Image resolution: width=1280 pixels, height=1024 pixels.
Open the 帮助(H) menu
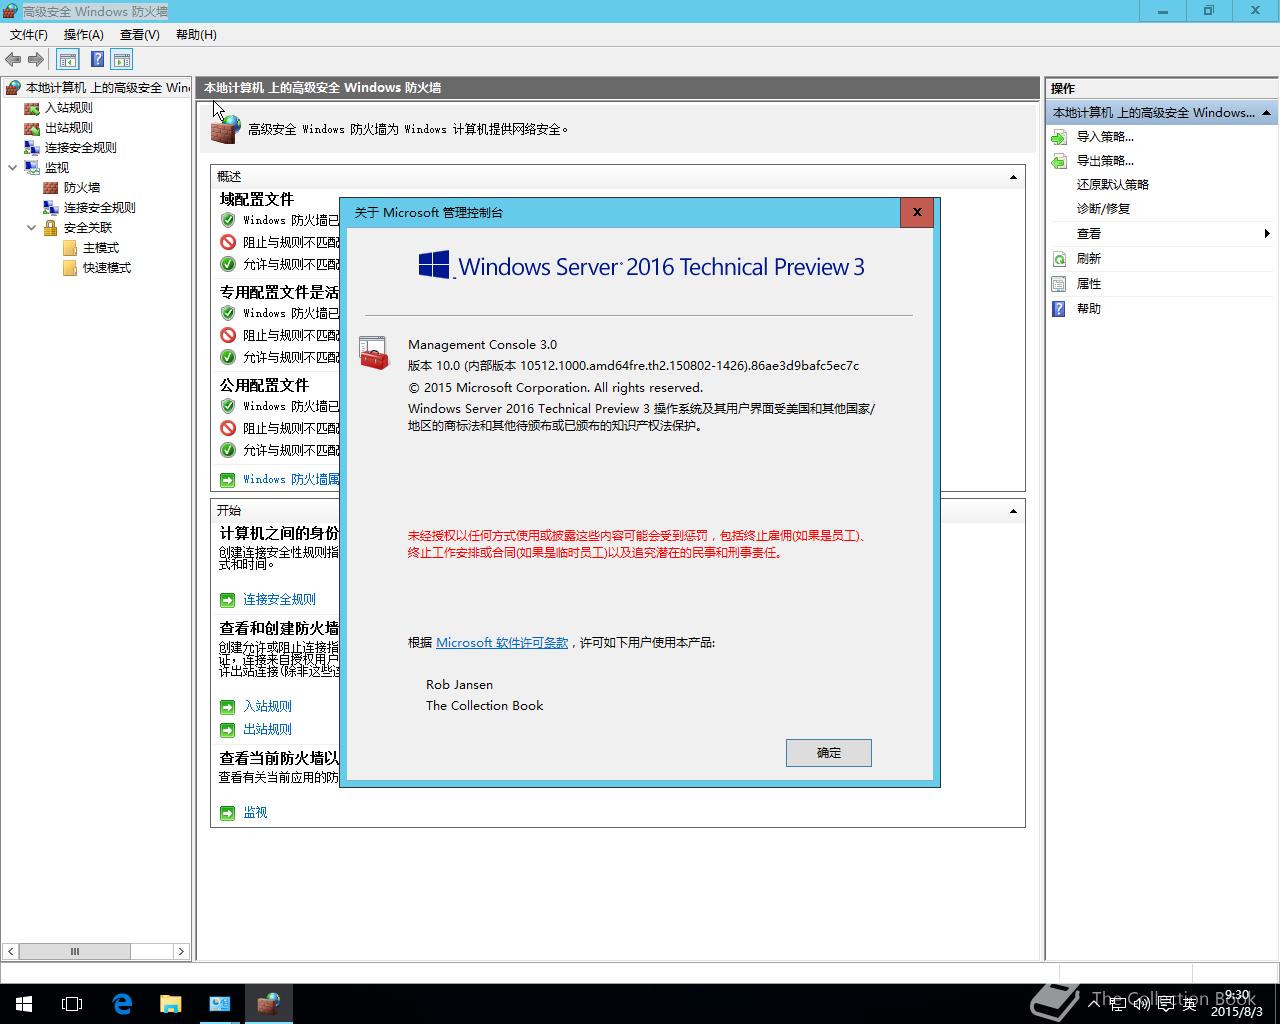pyautogui.click(x=196, y=34)
